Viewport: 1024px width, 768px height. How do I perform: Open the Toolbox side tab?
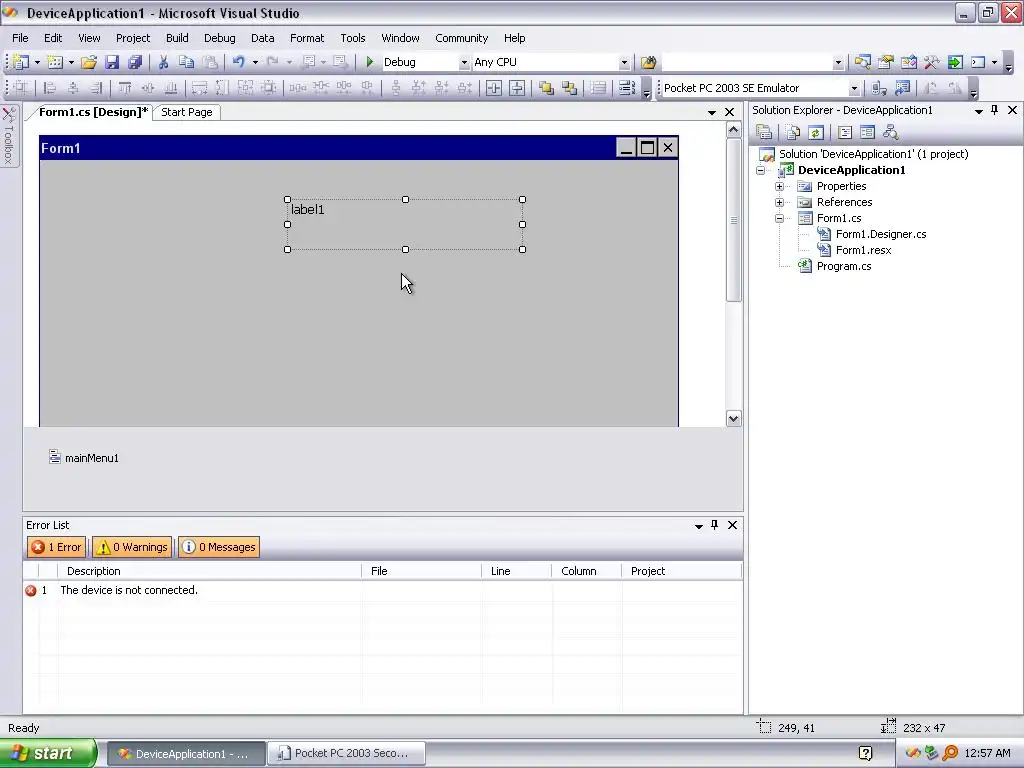(9, 136)
